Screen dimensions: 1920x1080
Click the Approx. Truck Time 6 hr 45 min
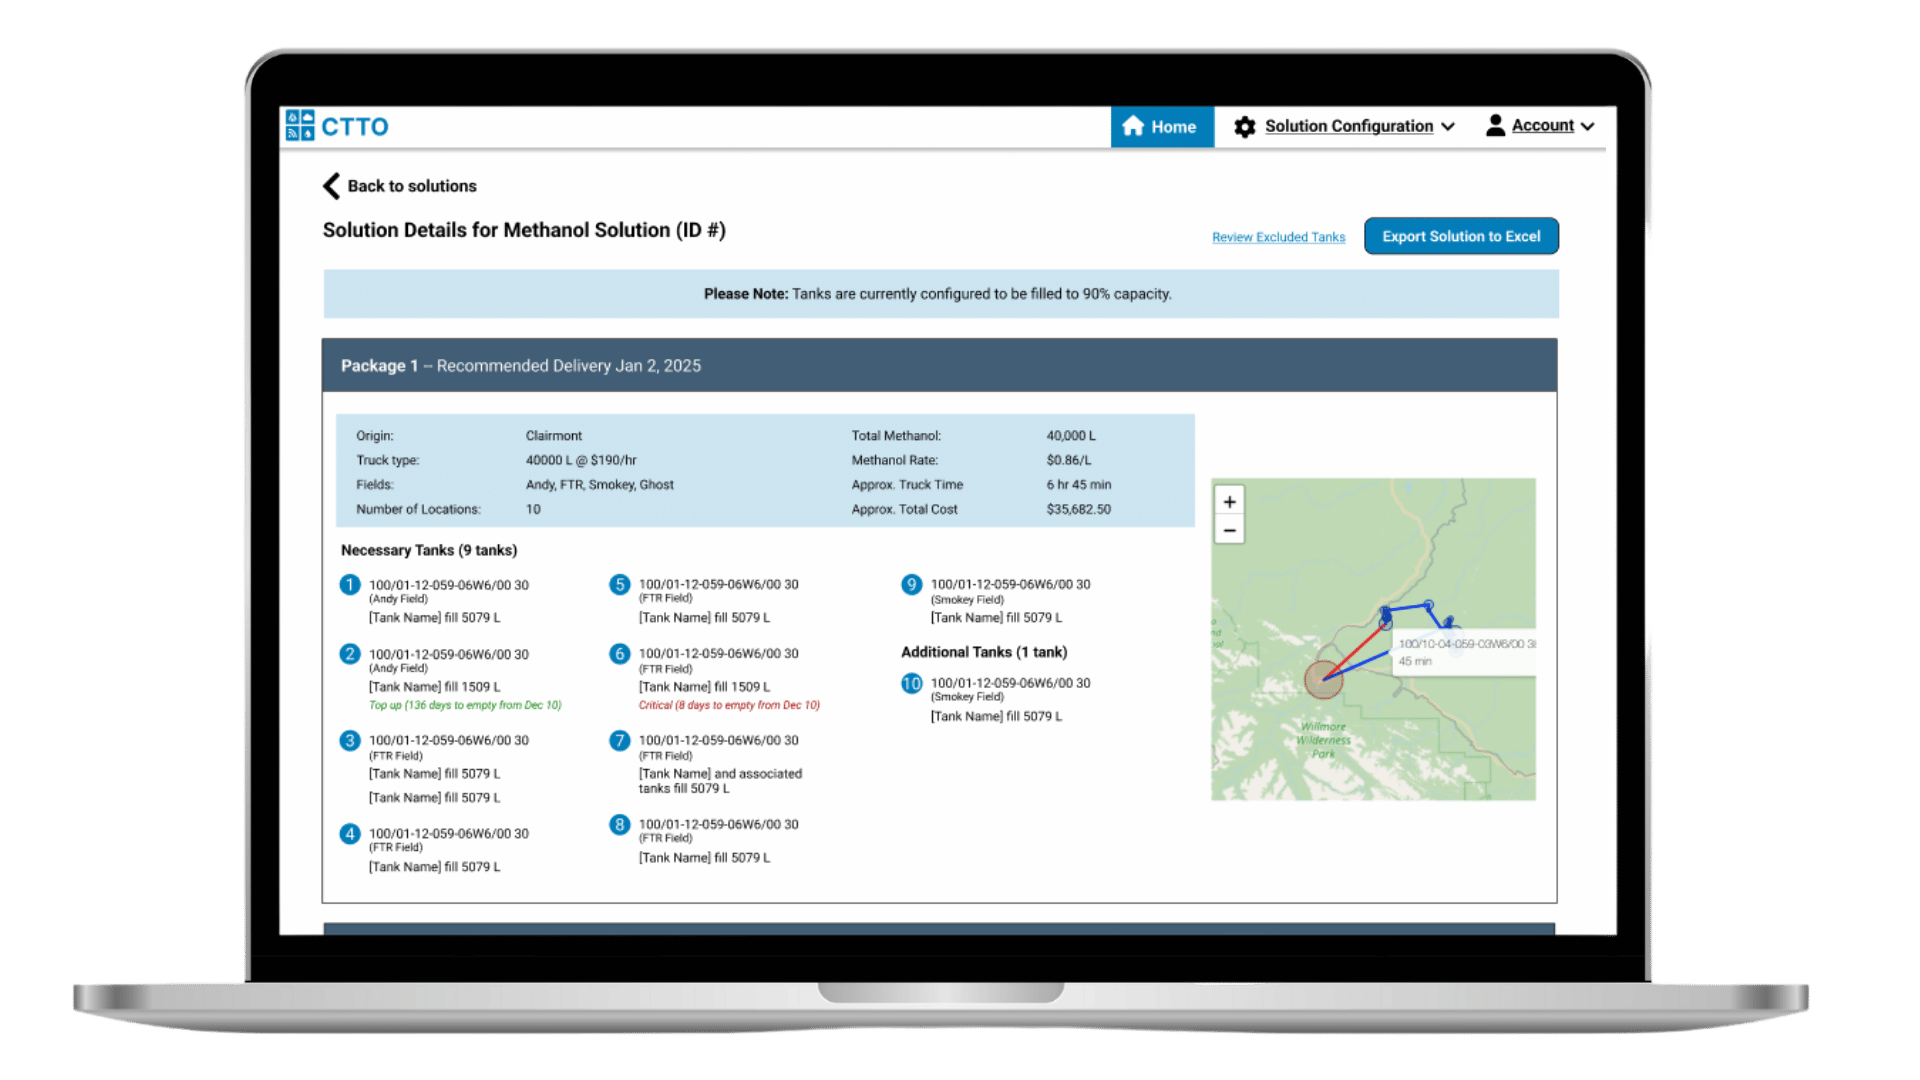(1079, 485)
